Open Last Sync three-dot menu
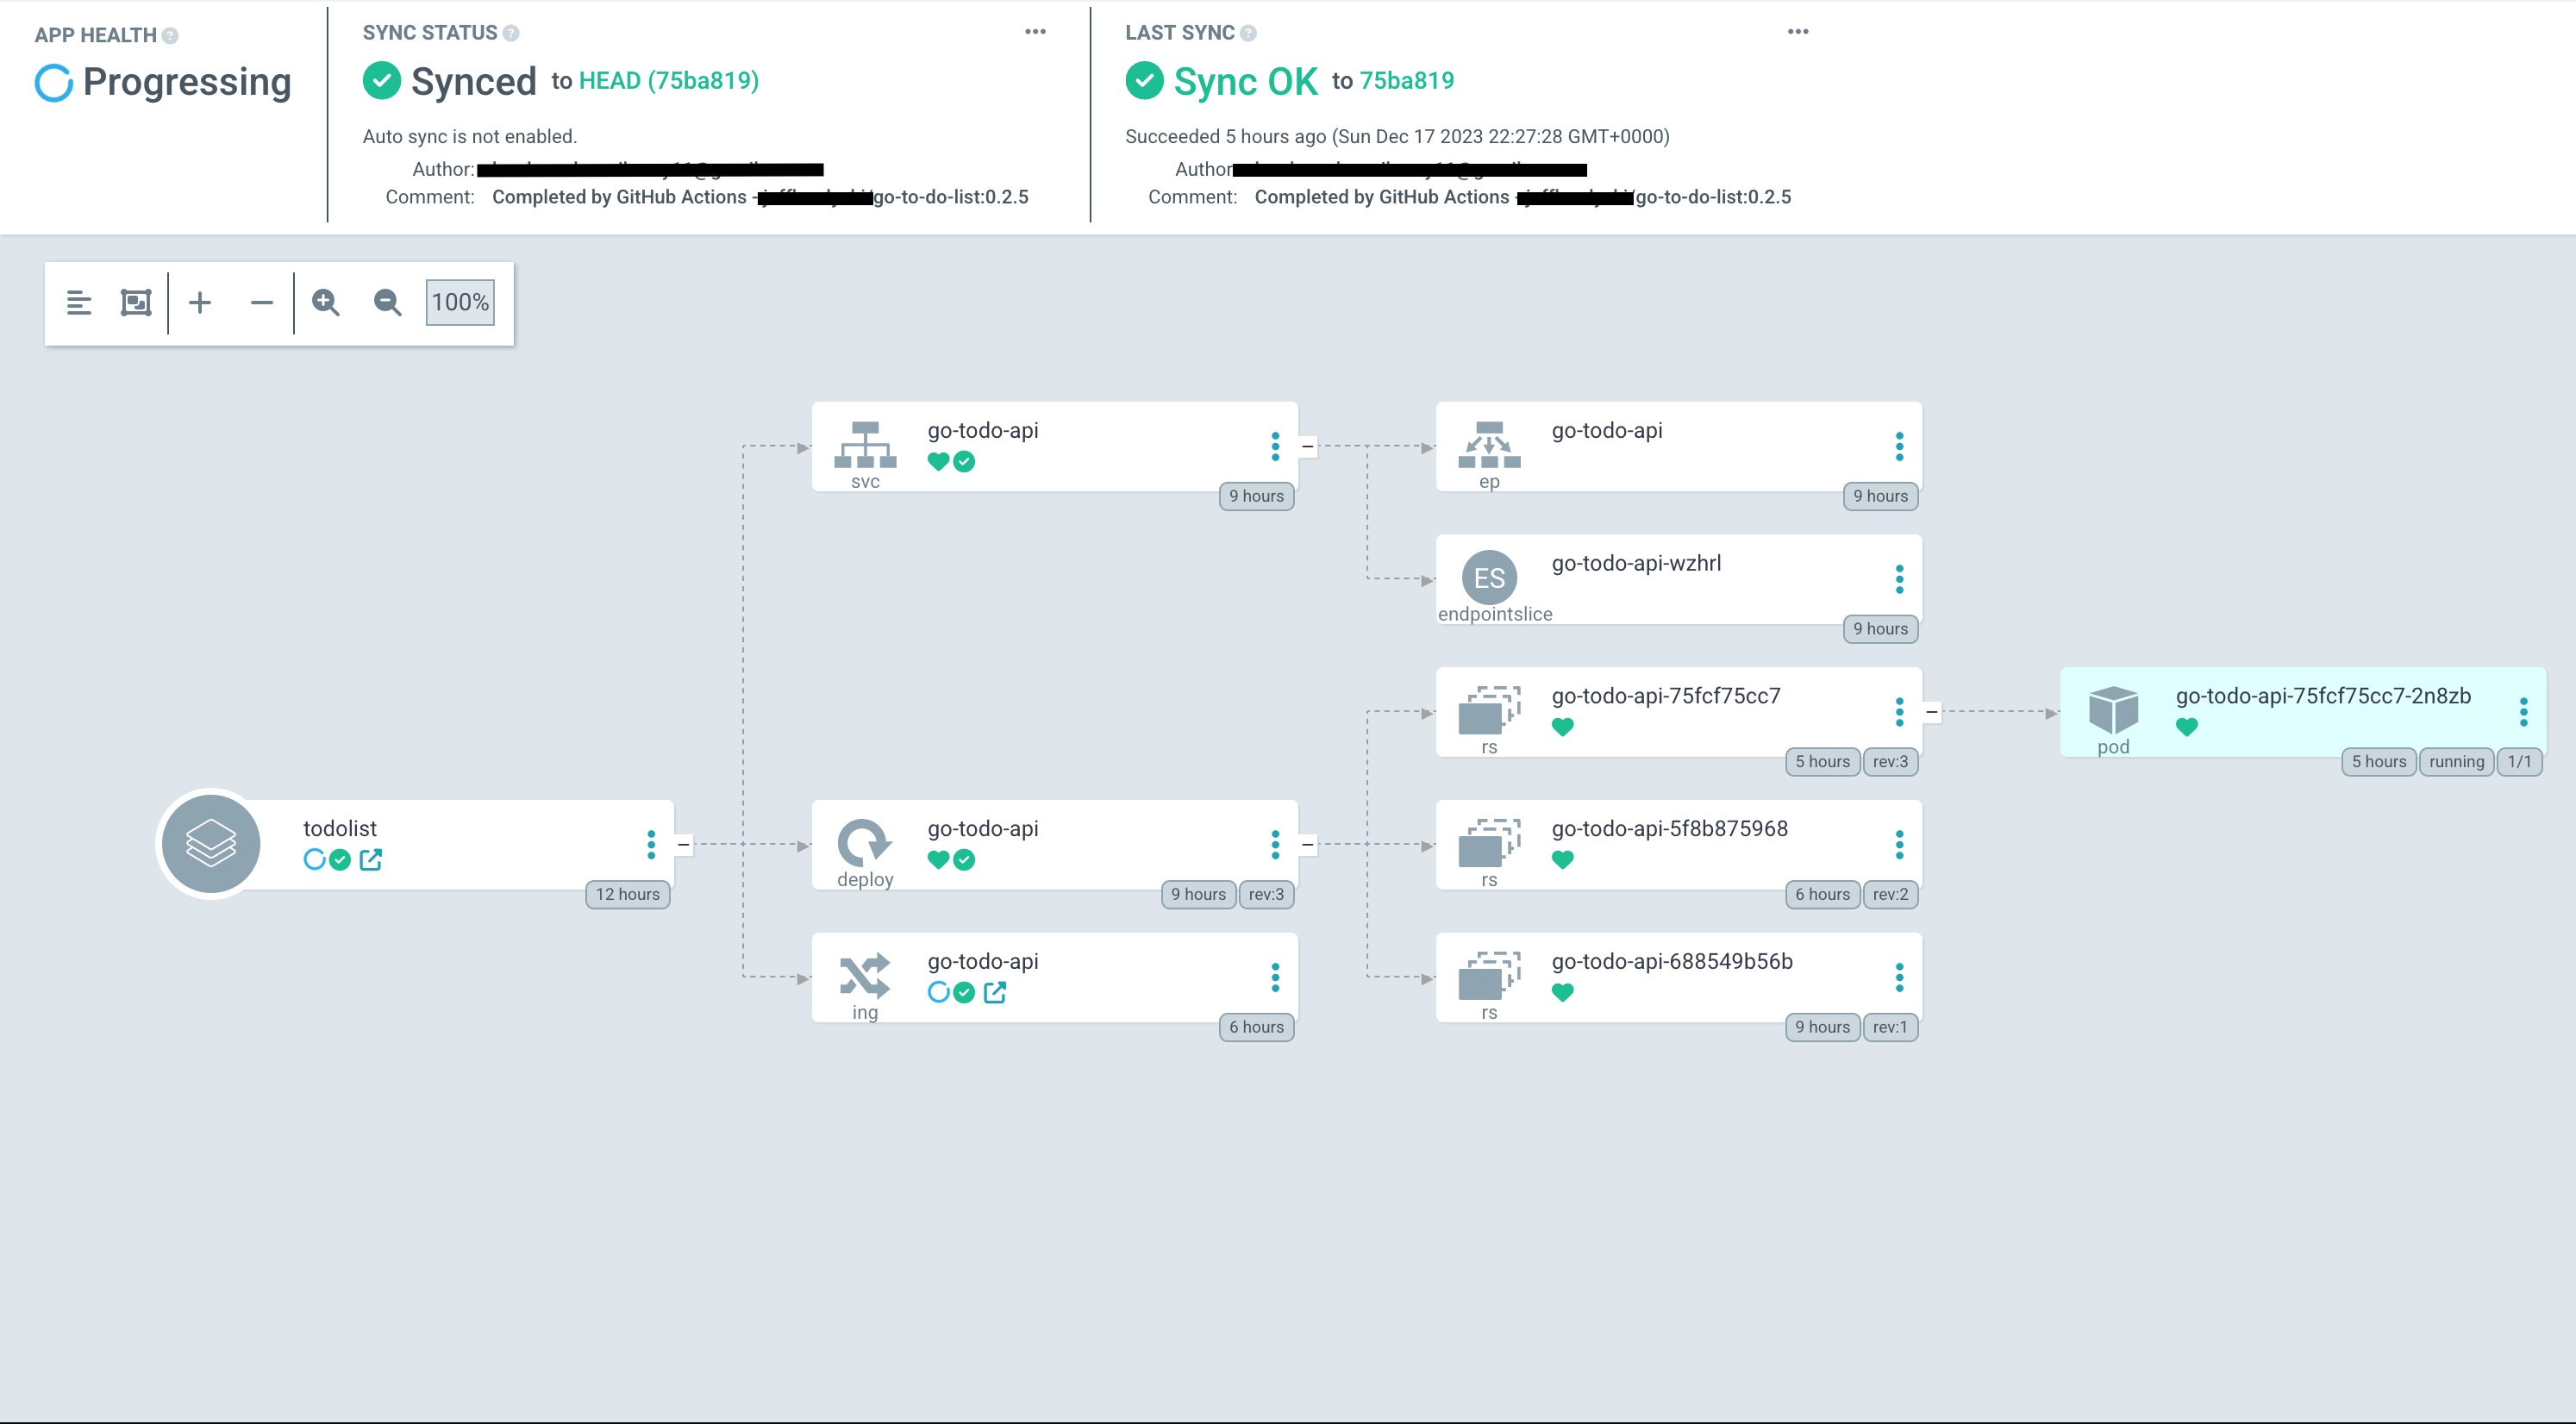The width and height of the screenshot is (2576, 1424). click(x=1797, y=32)
